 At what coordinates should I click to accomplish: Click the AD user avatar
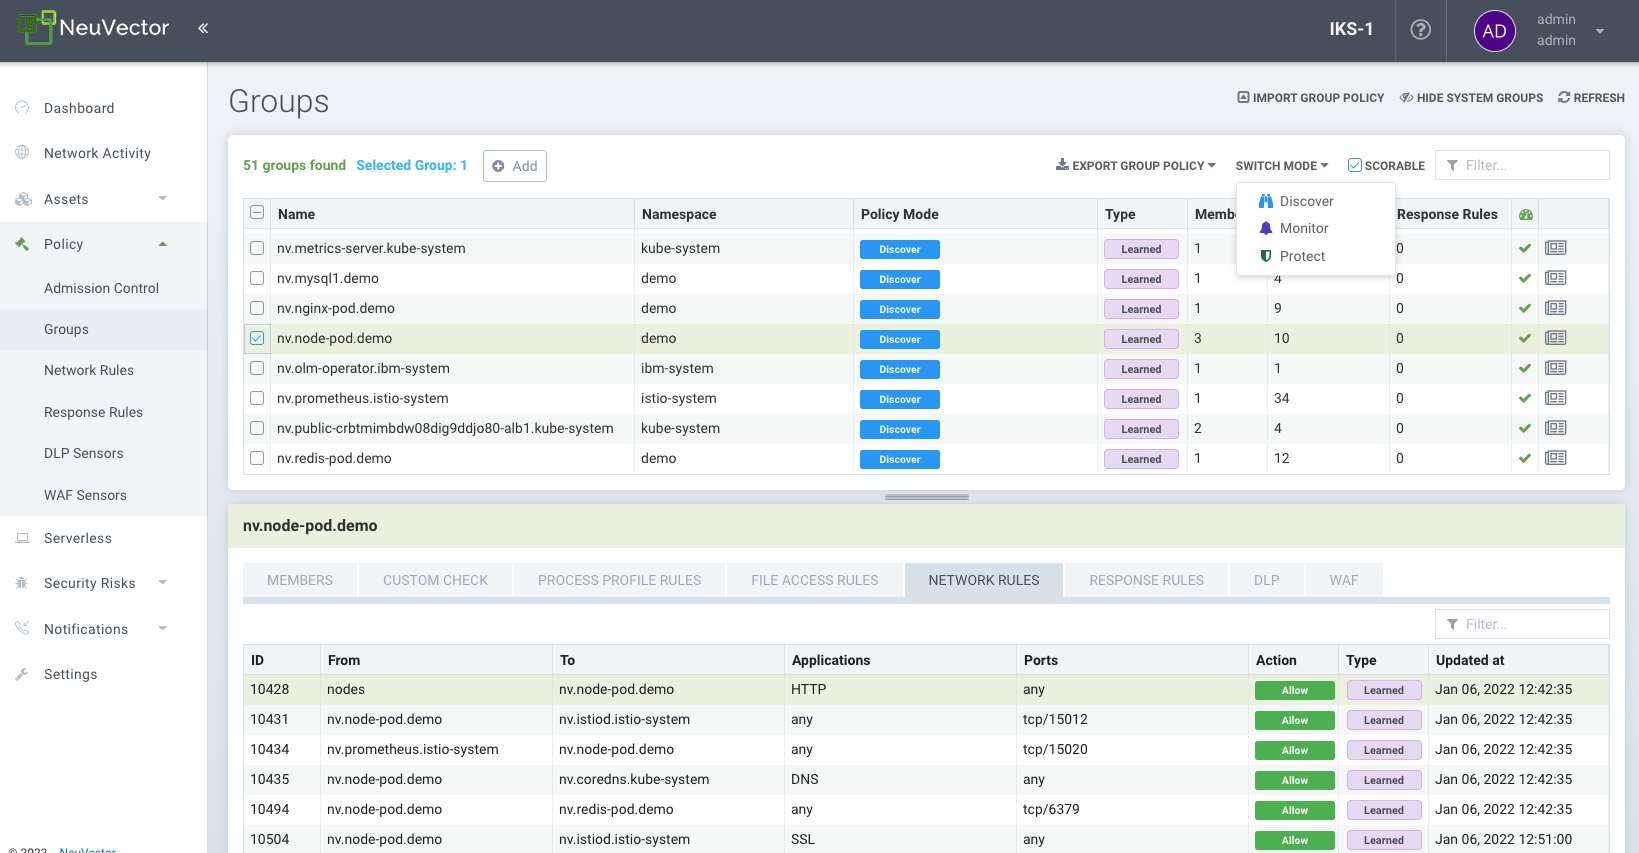[1494, 31]
